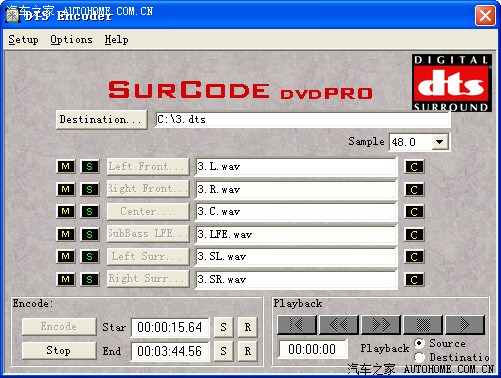Open the Help menu

point(116,39)
